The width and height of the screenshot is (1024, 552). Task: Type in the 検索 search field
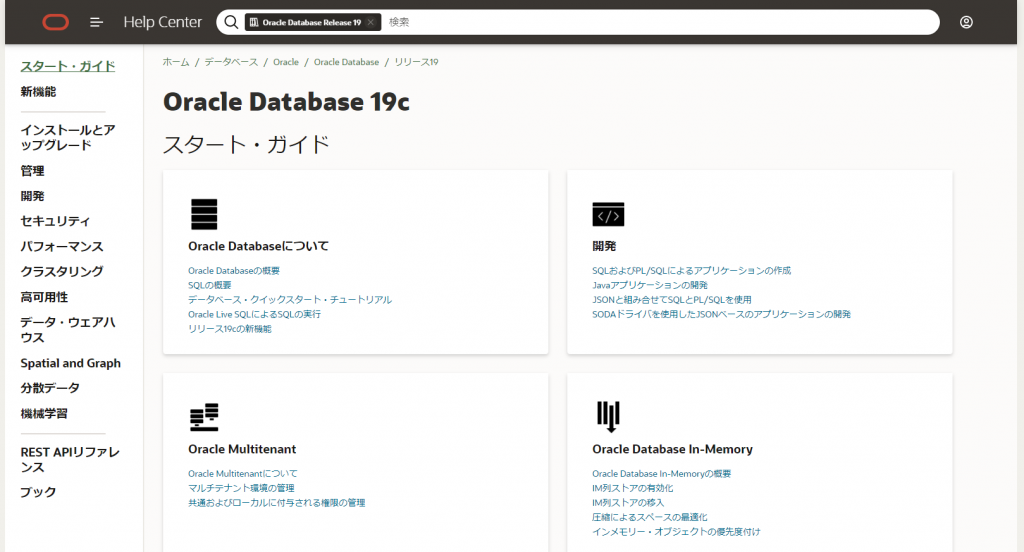(650, 22)
